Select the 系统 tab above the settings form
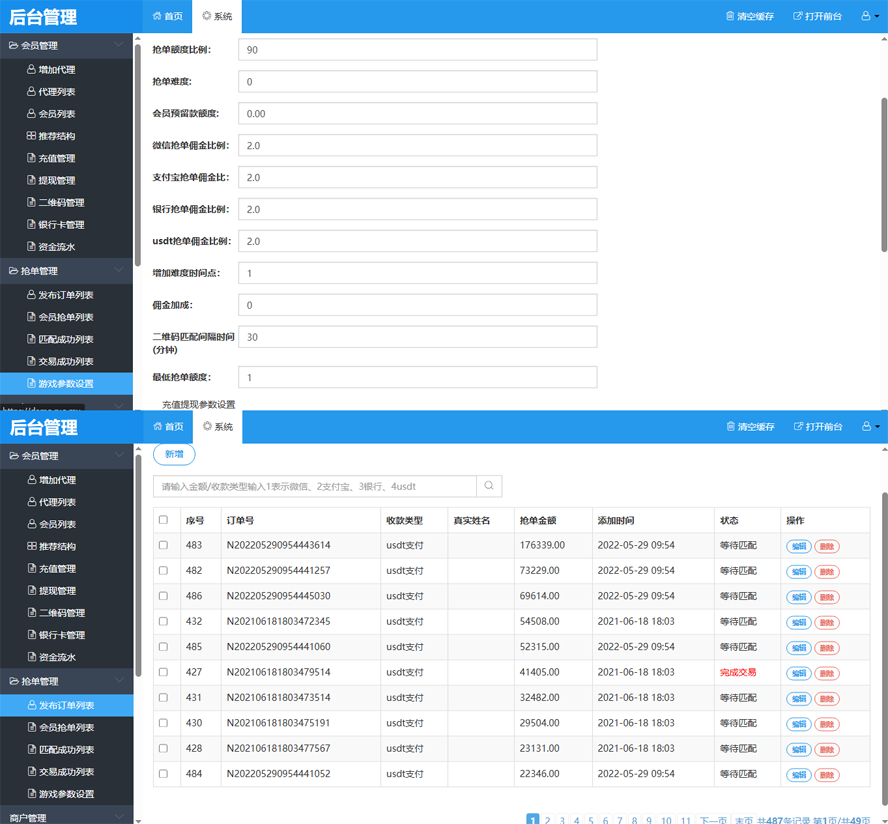This screenshot has height=824, width=888. [x=216, y=17]
